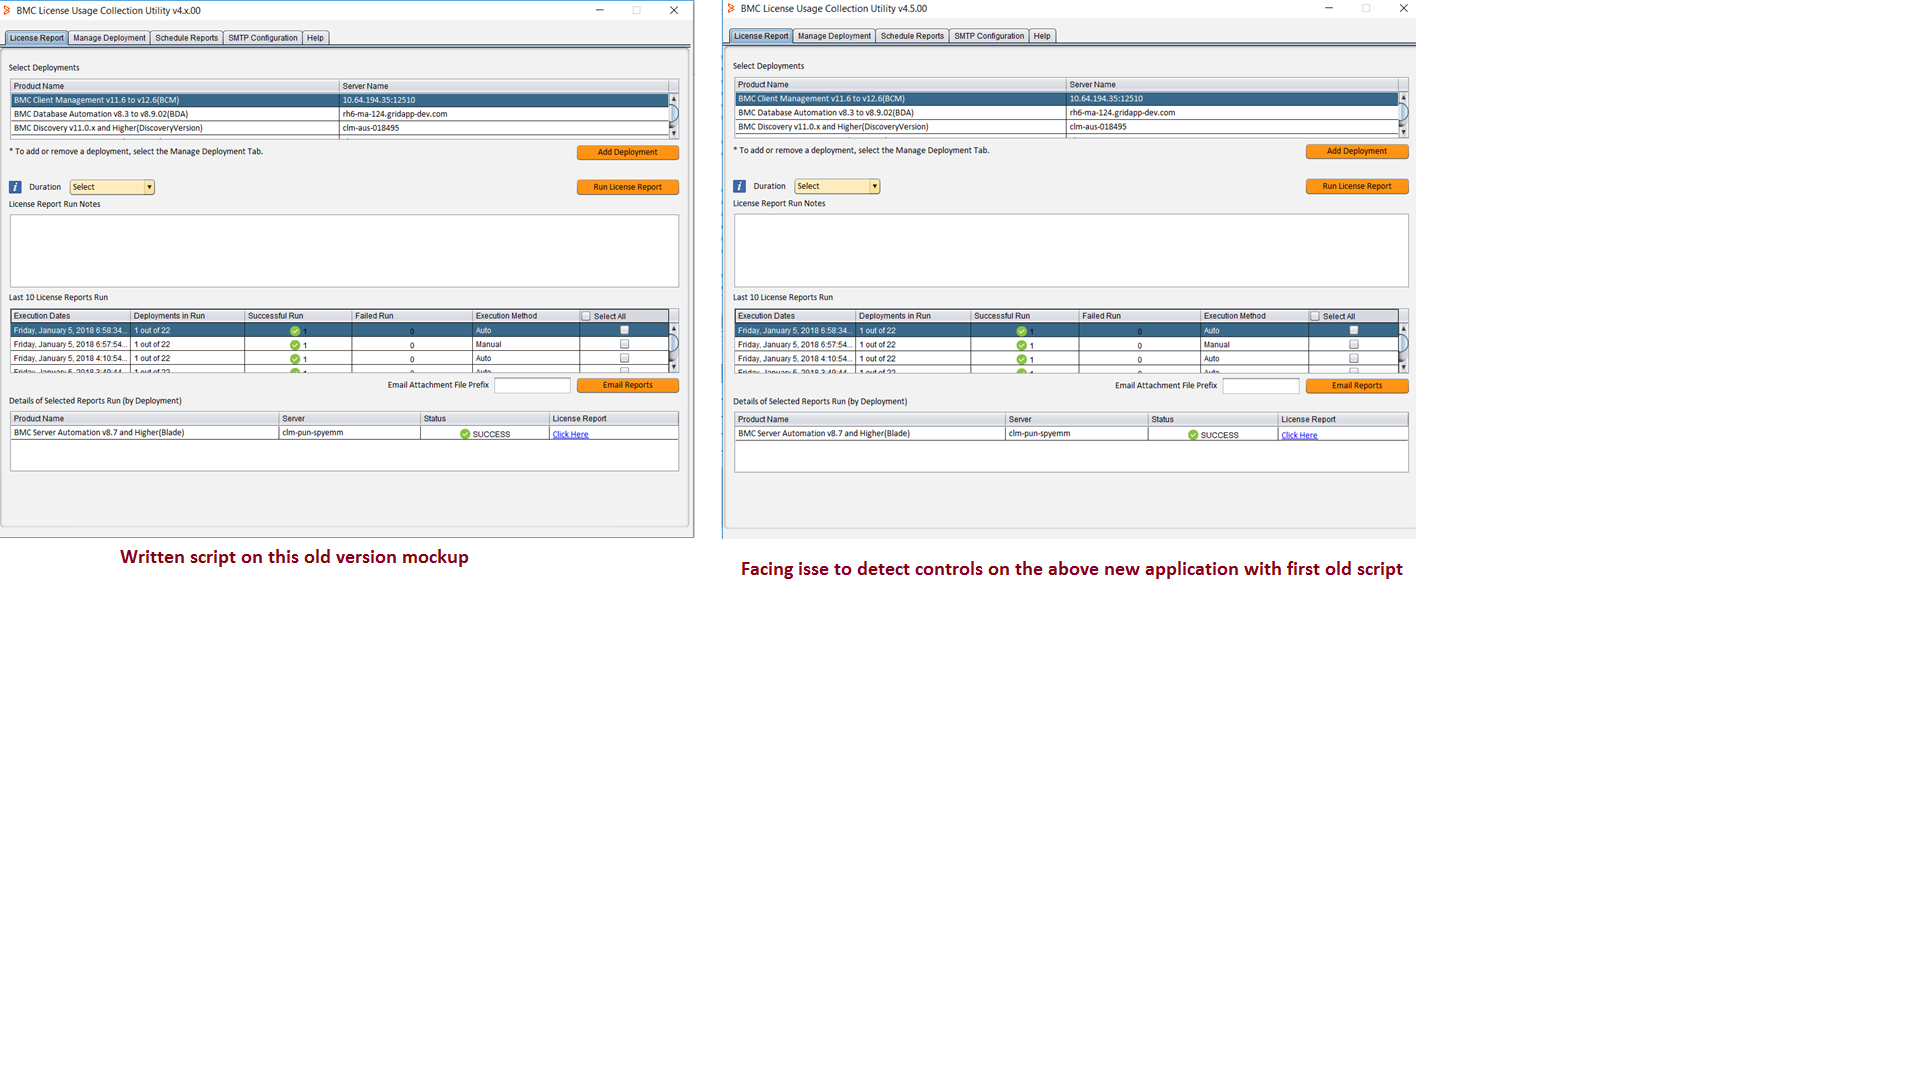Click Duration info icon in v4.x.00 window
This screenshot has width=1920, height=1080.
[15, 187]
